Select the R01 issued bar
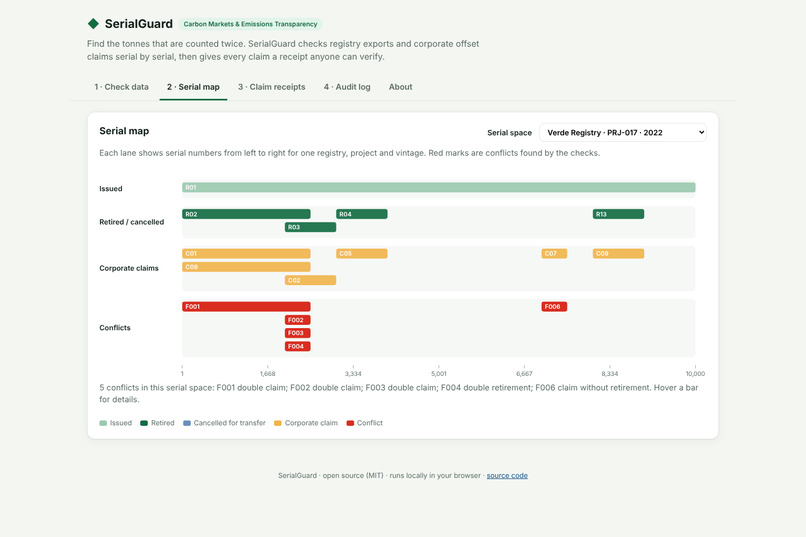Viewport: 806px width, 537px height. pos(438,188)
